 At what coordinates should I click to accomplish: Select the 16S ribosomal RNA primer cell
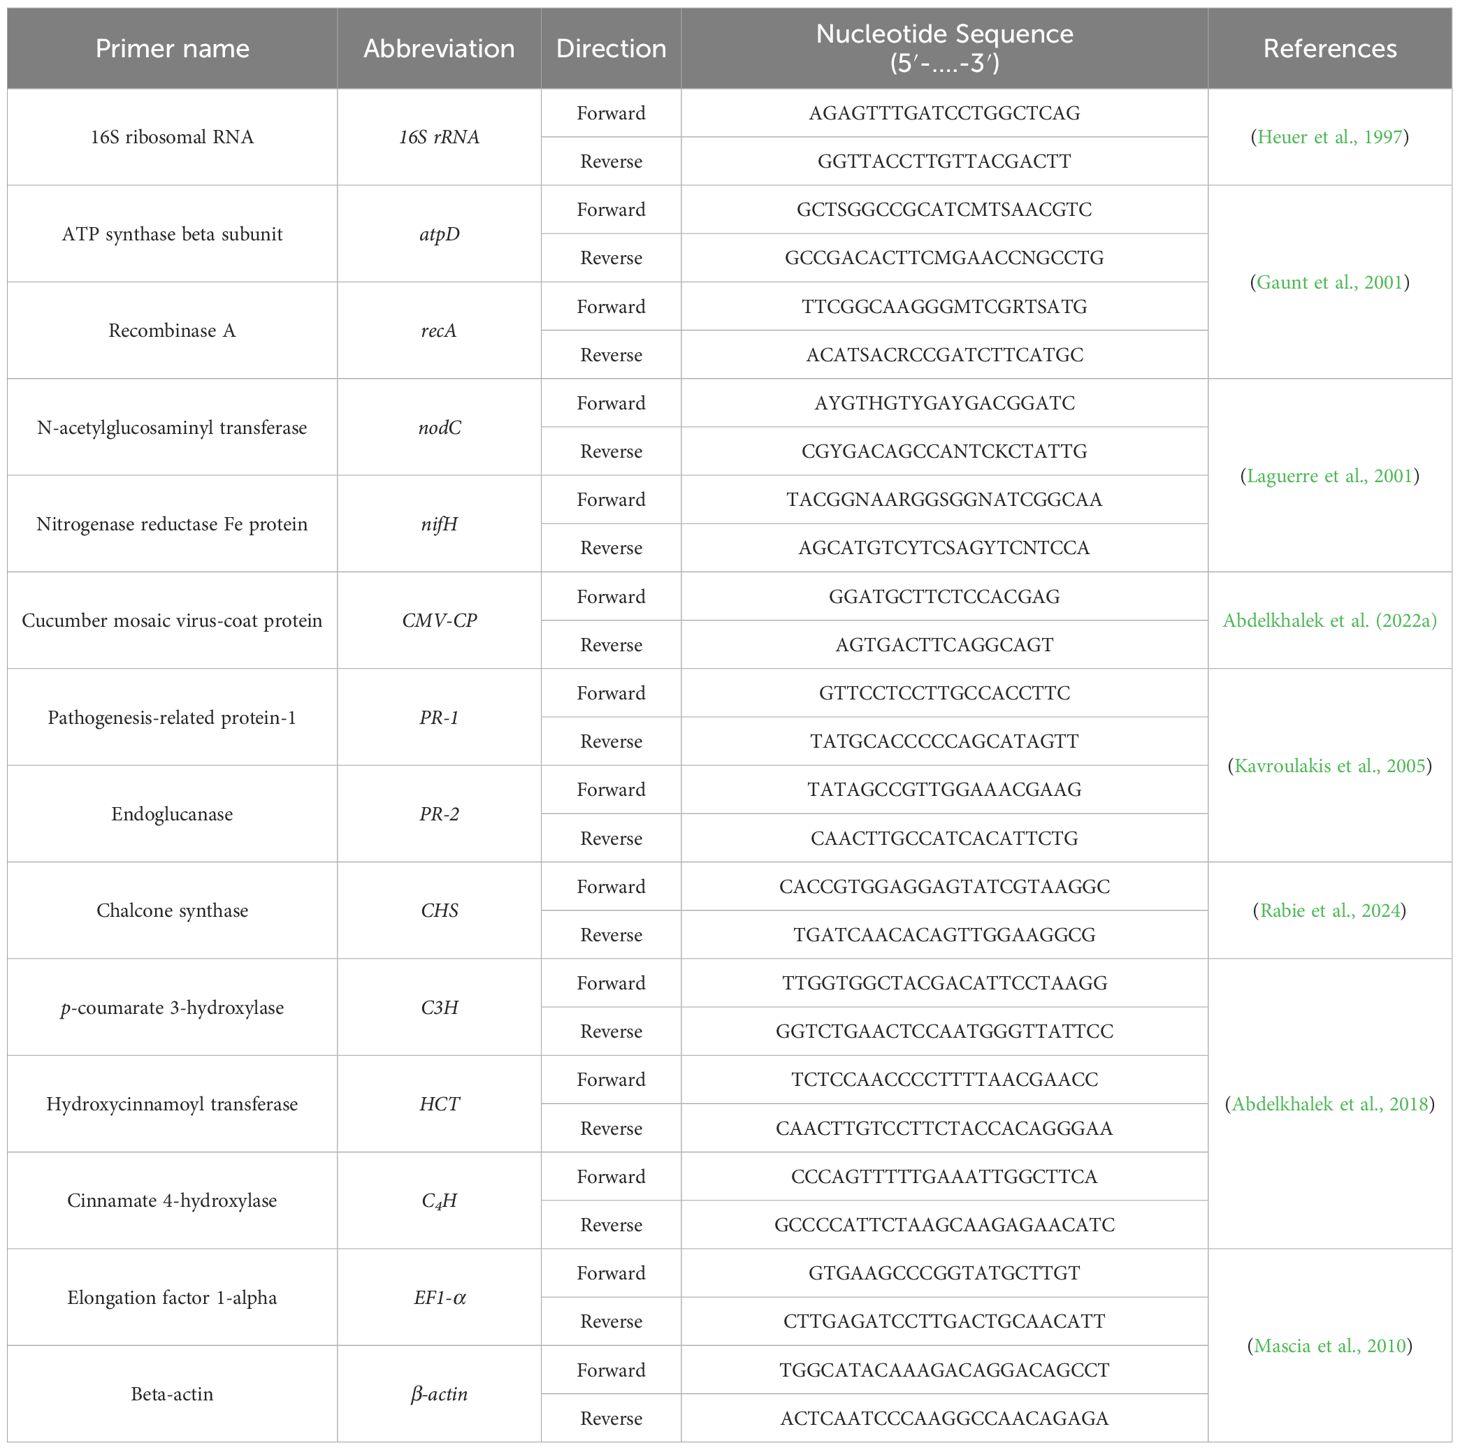tap(172, 137)
